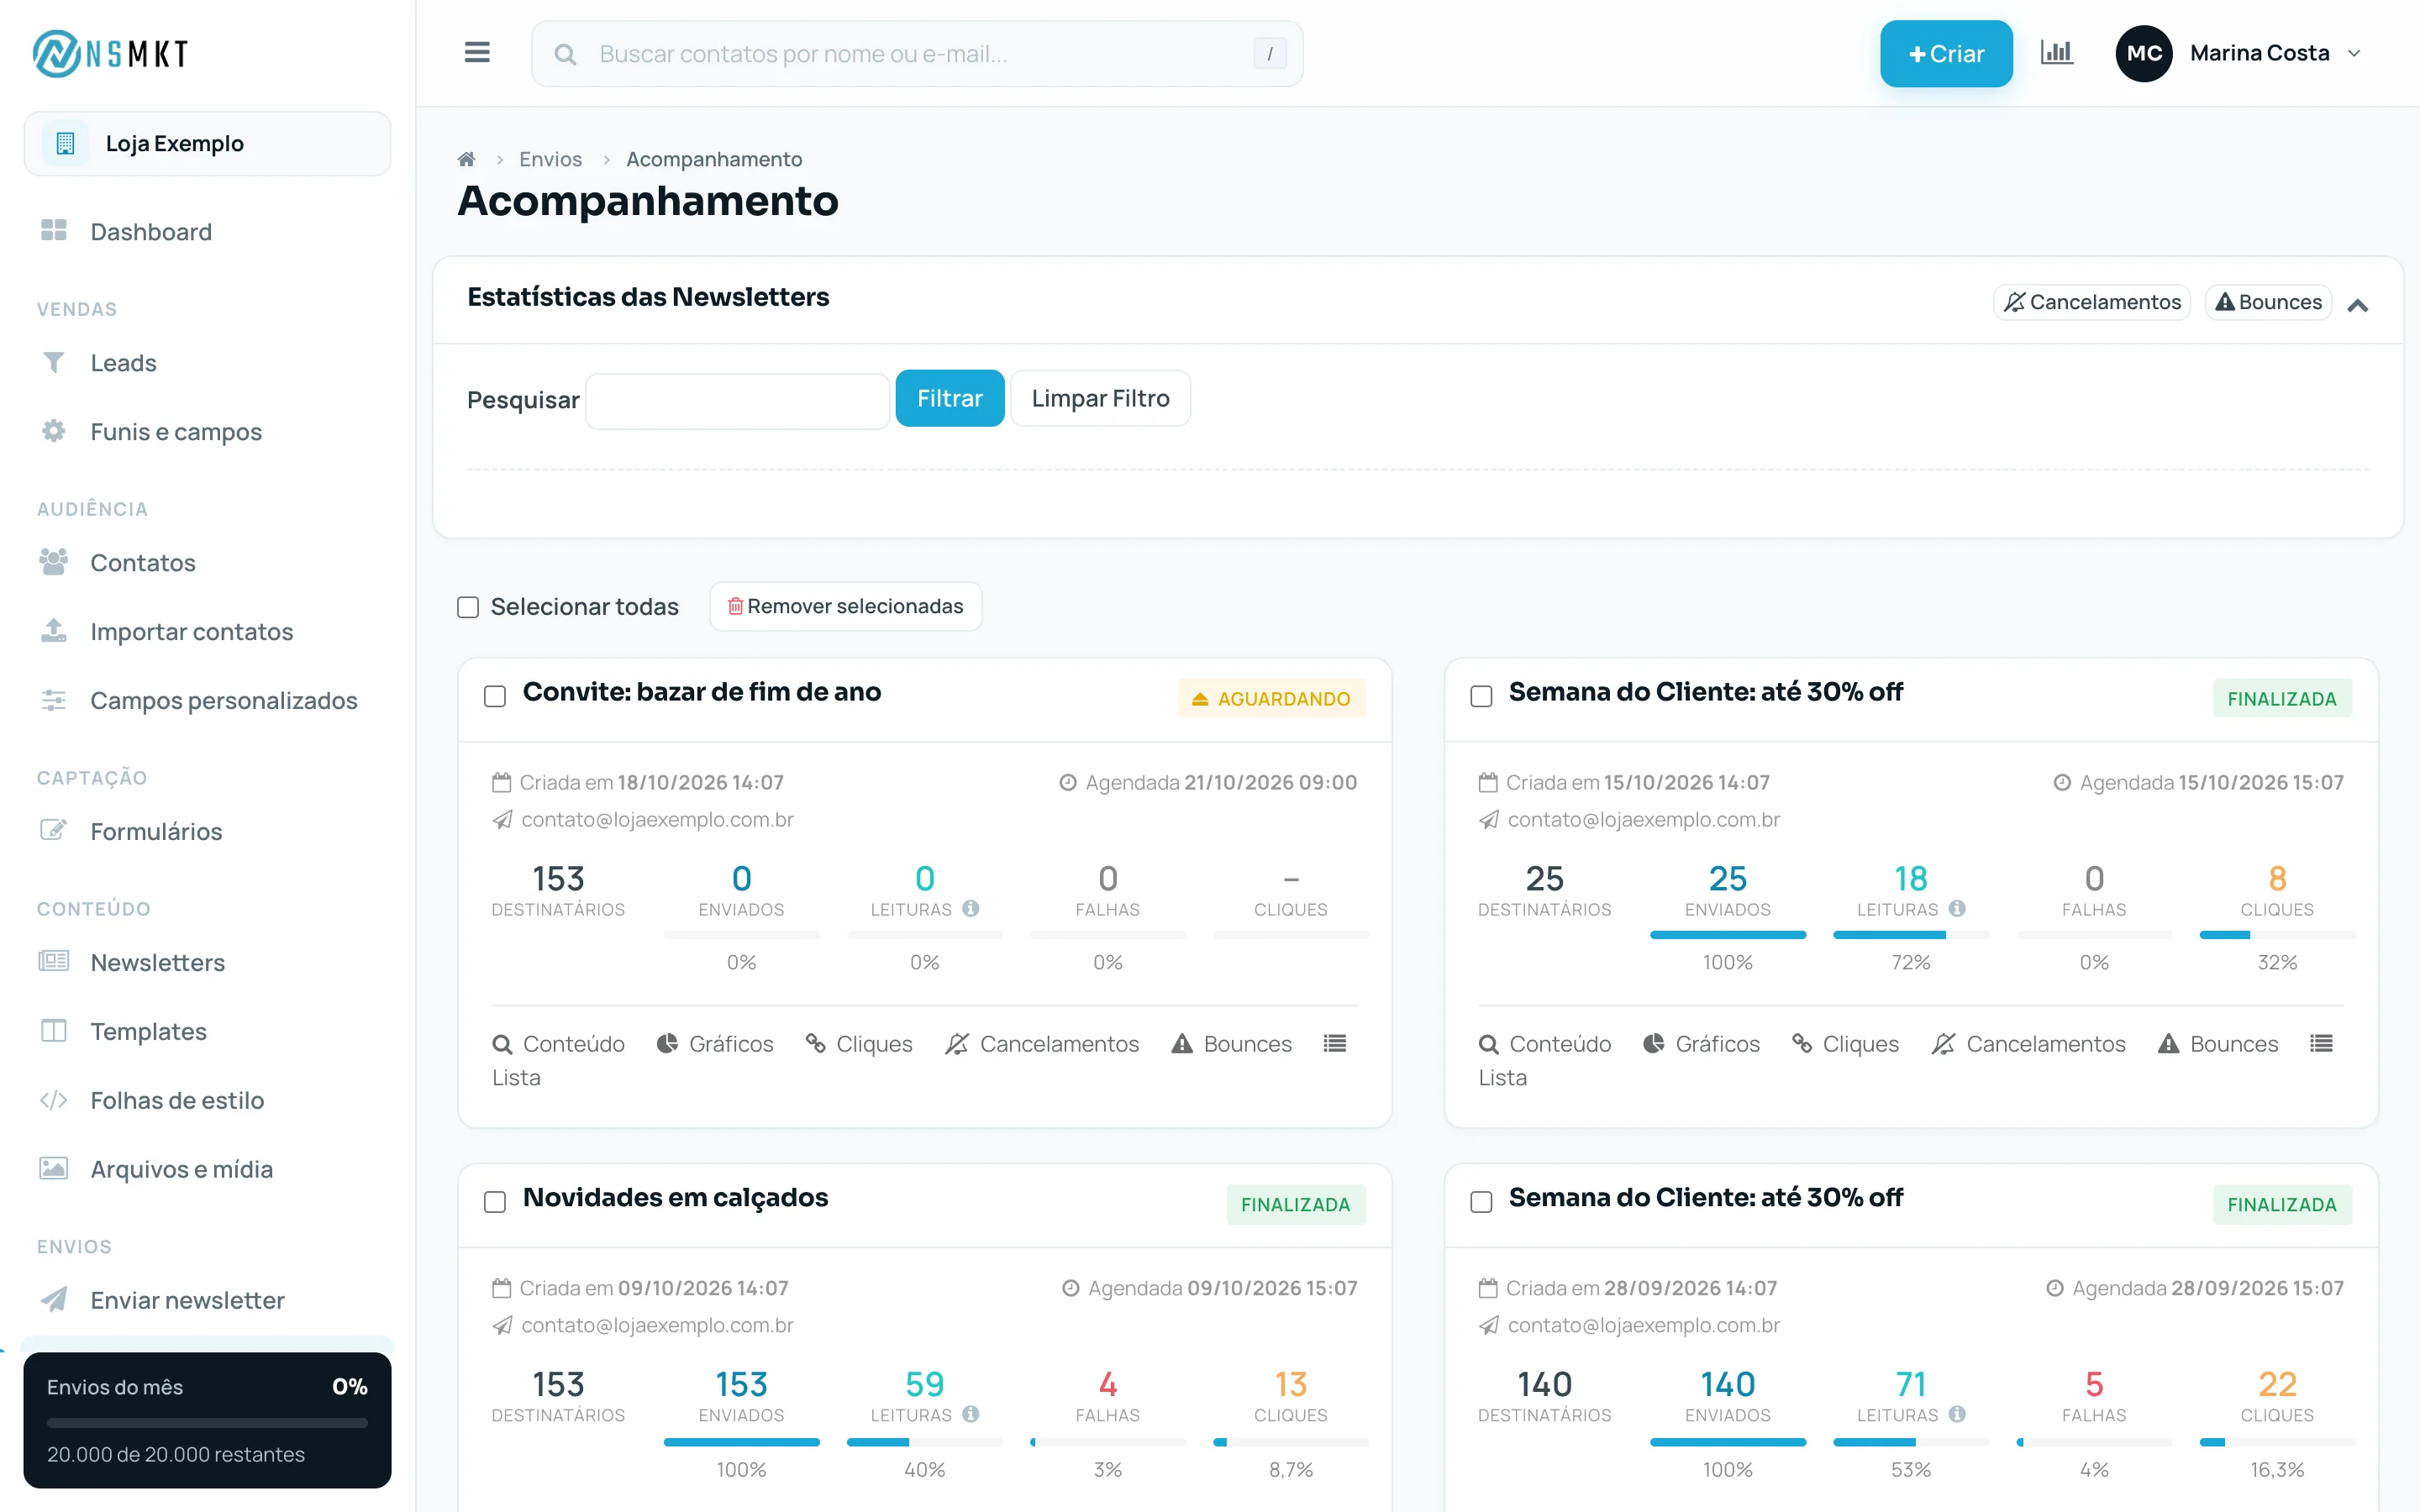Open Templates in sidebar
The width and height of the screenshot is (2420, 1512).
(148, 1031)
